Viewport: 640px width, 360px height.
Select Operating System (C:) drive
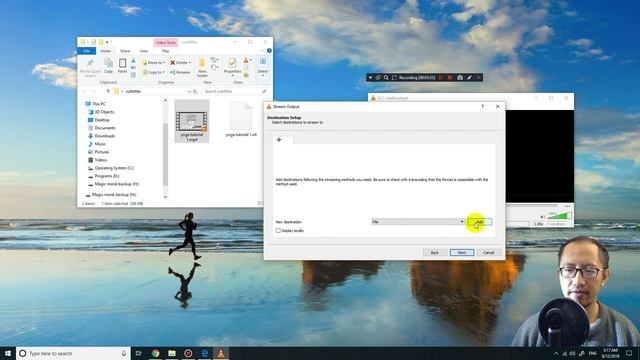coord(111,168)
